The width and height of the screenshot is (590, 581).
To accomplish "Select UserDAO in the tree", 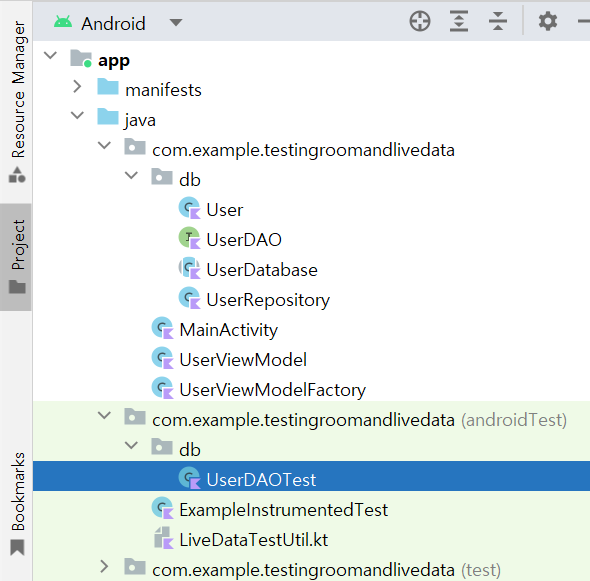I will 244,240.
